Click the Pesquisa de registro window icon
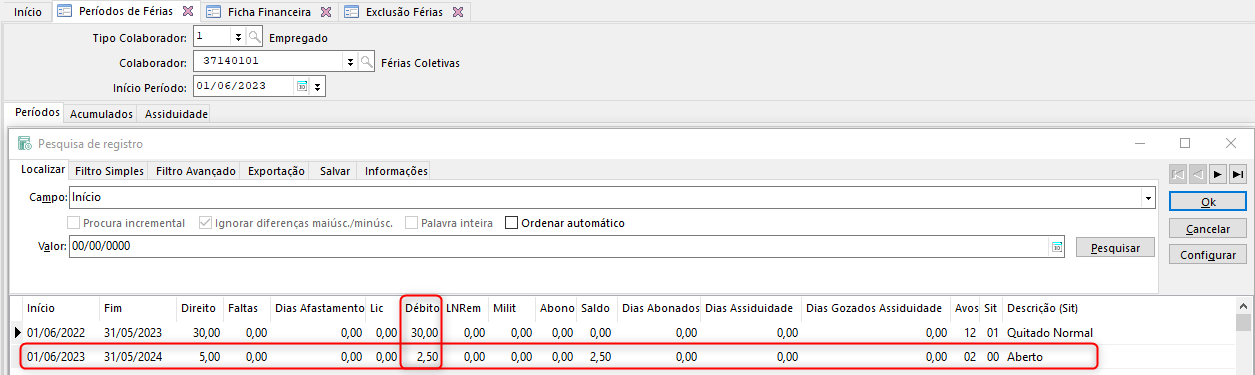This screenshot has height=375, width=1255. [x=24, y=144]
